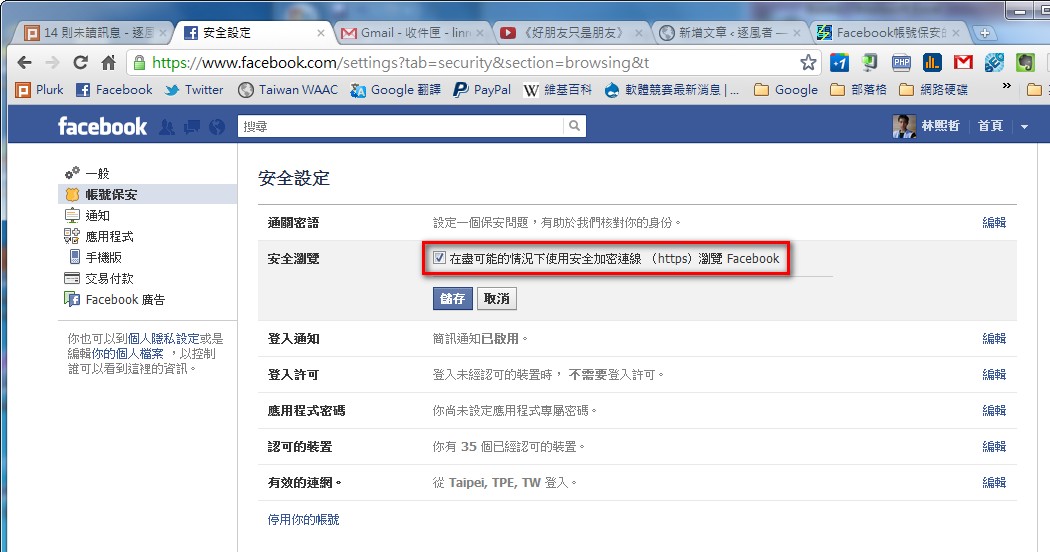Open the 個人隱私設定 link
The height and width of the screenshot is (552, 1050).
(x=163, y=339)
